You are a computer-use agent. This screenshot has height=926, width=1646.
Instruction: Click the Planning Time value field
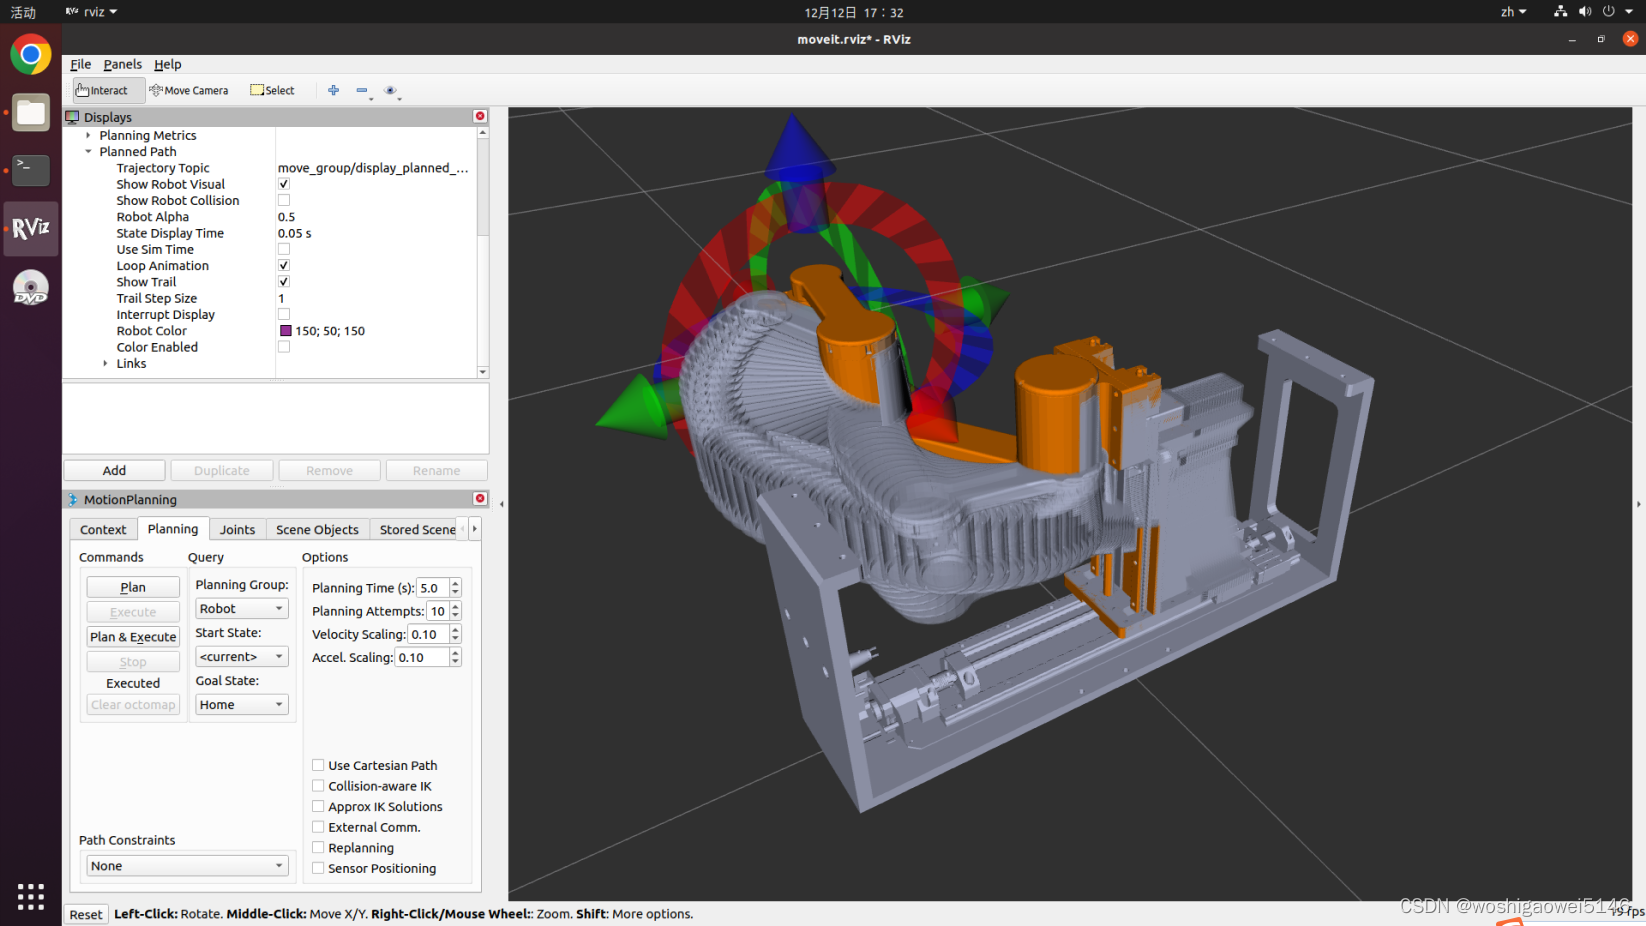coord(433,588)
